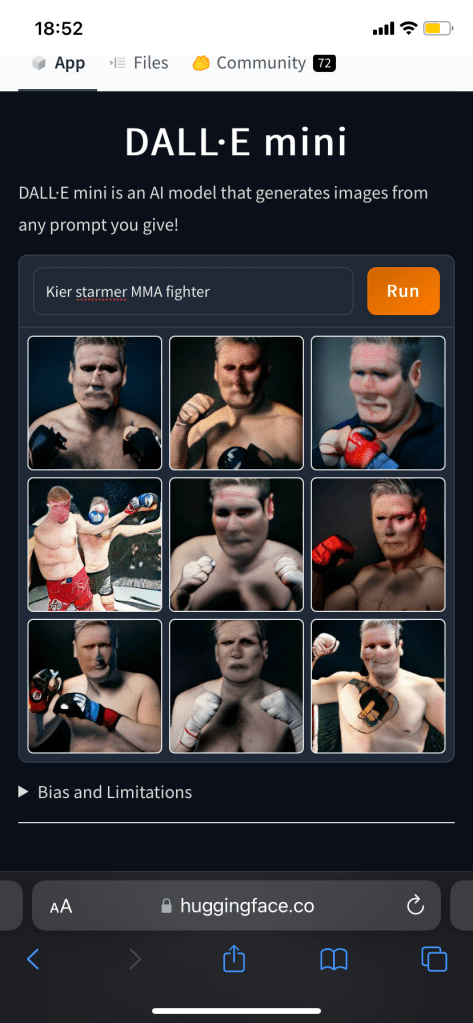Screen dimensions: 473x1023
Task: Click the orange Run button
Action: [403, 291]
